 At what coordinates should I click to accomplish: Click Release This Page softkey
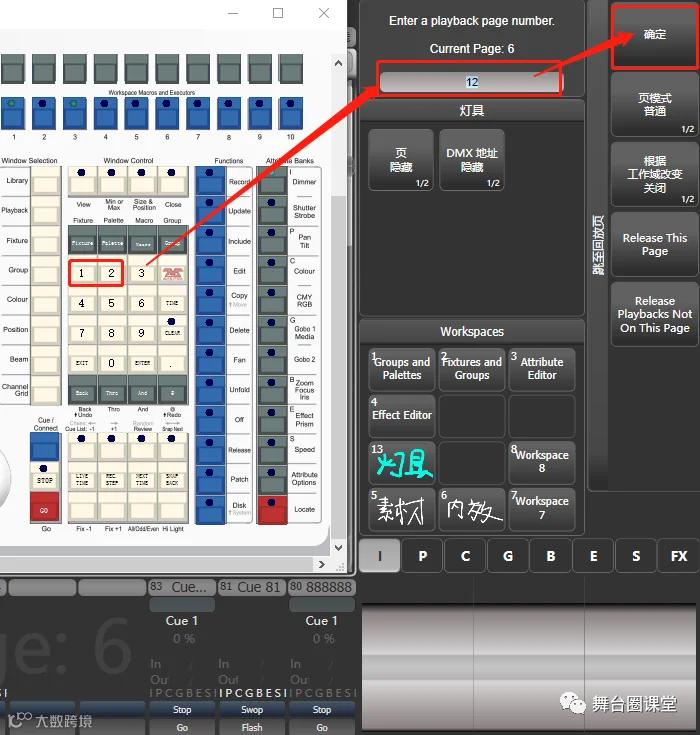click(655, 244)
